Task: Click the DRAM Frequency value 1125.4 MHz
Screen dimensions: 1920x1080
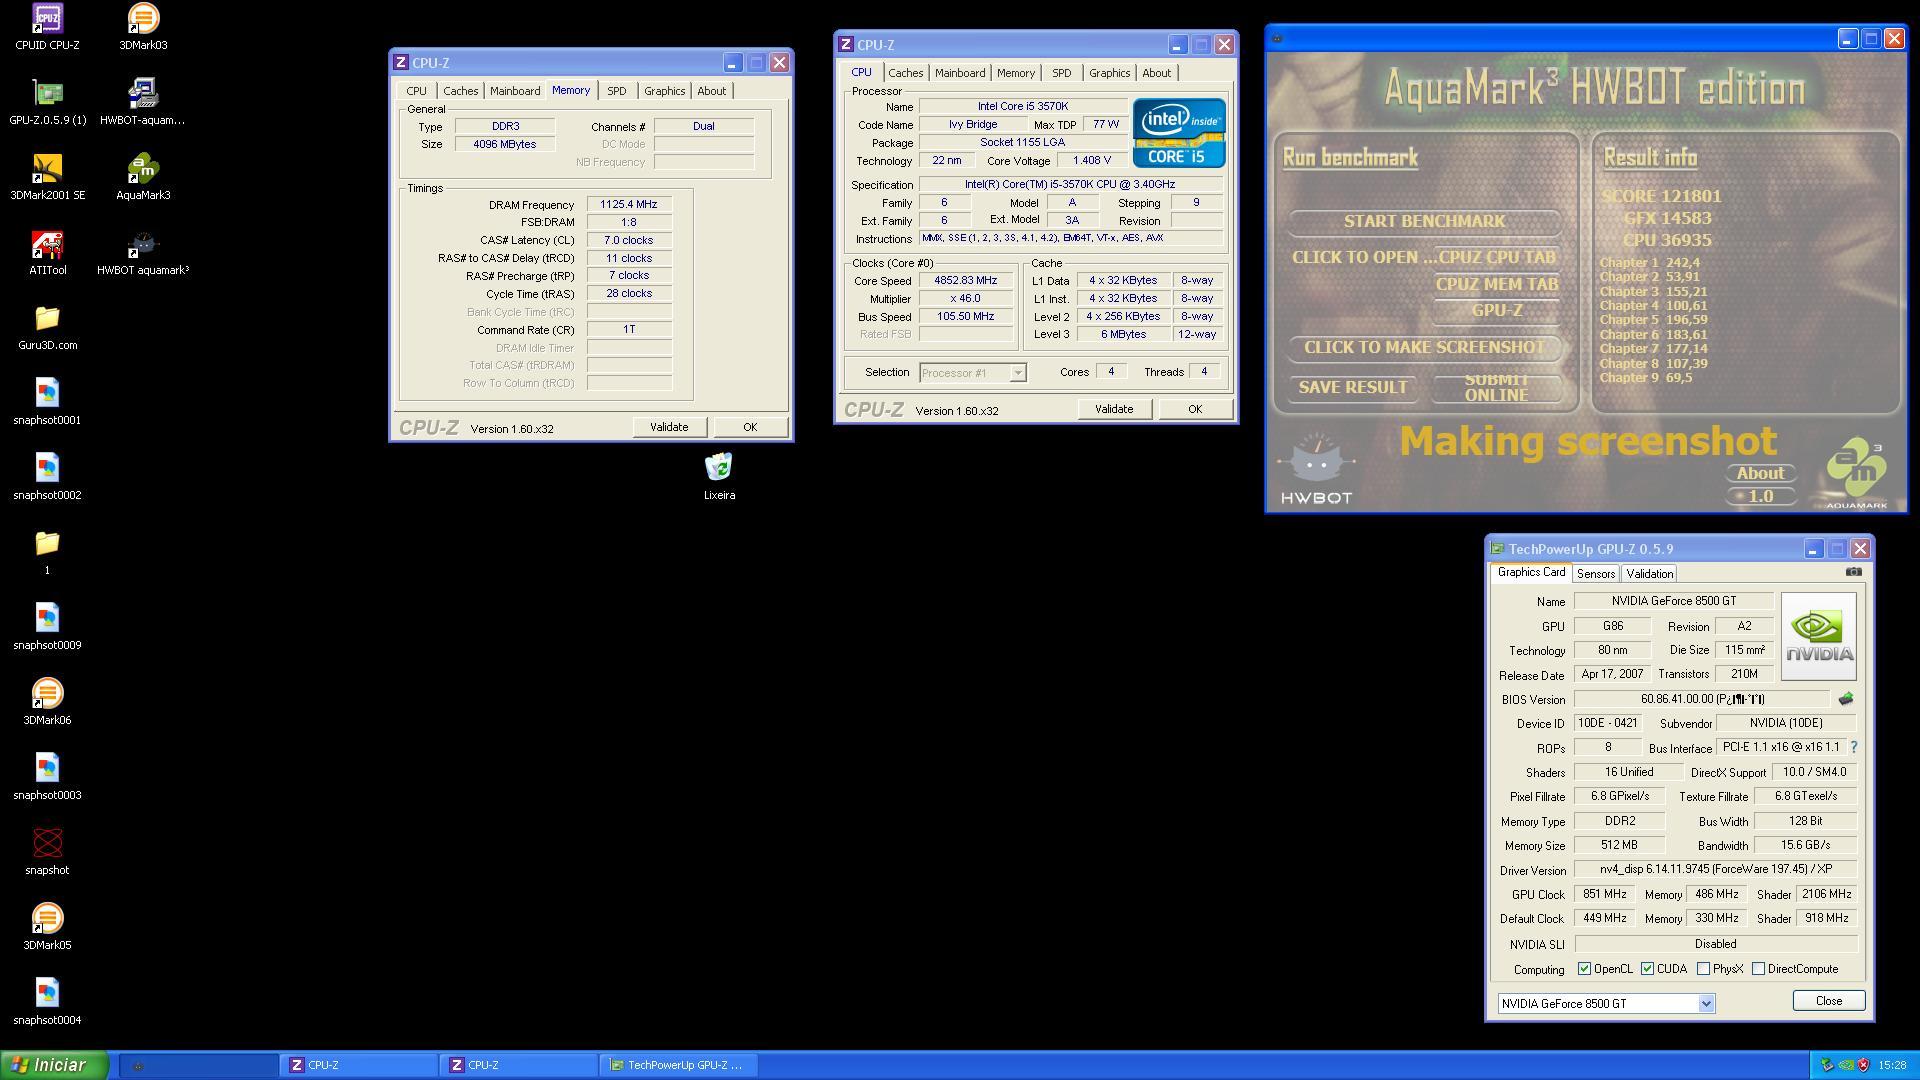Action: pos(628,204)
